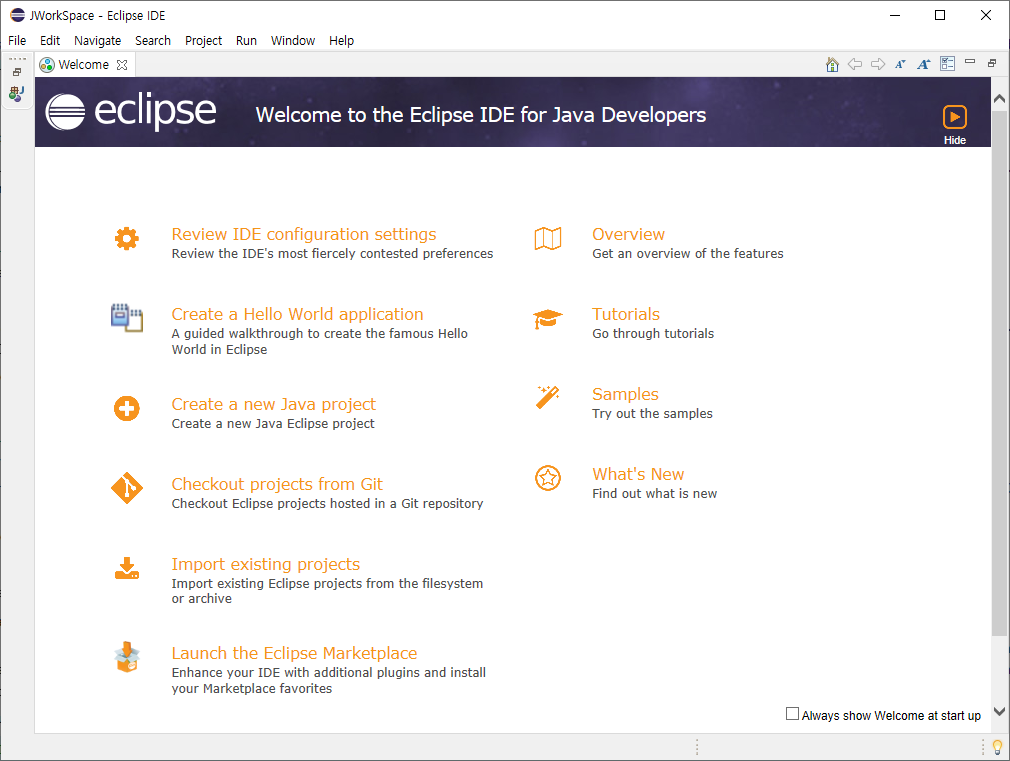Viewport: 1010px width, 761px height.
Task: Select the Welcome tab
Action: coord(83,65)
